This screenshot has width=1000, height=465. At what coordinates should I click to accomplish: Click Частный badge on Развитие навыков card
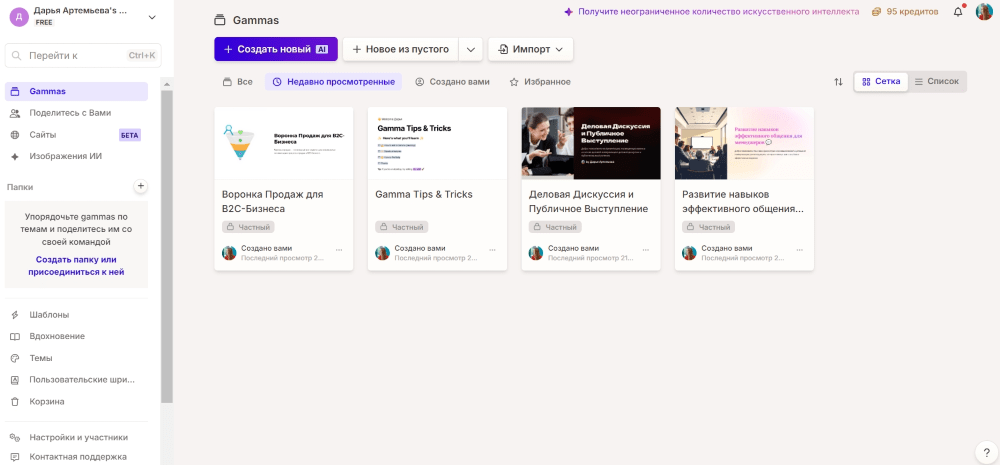point(709,227)
